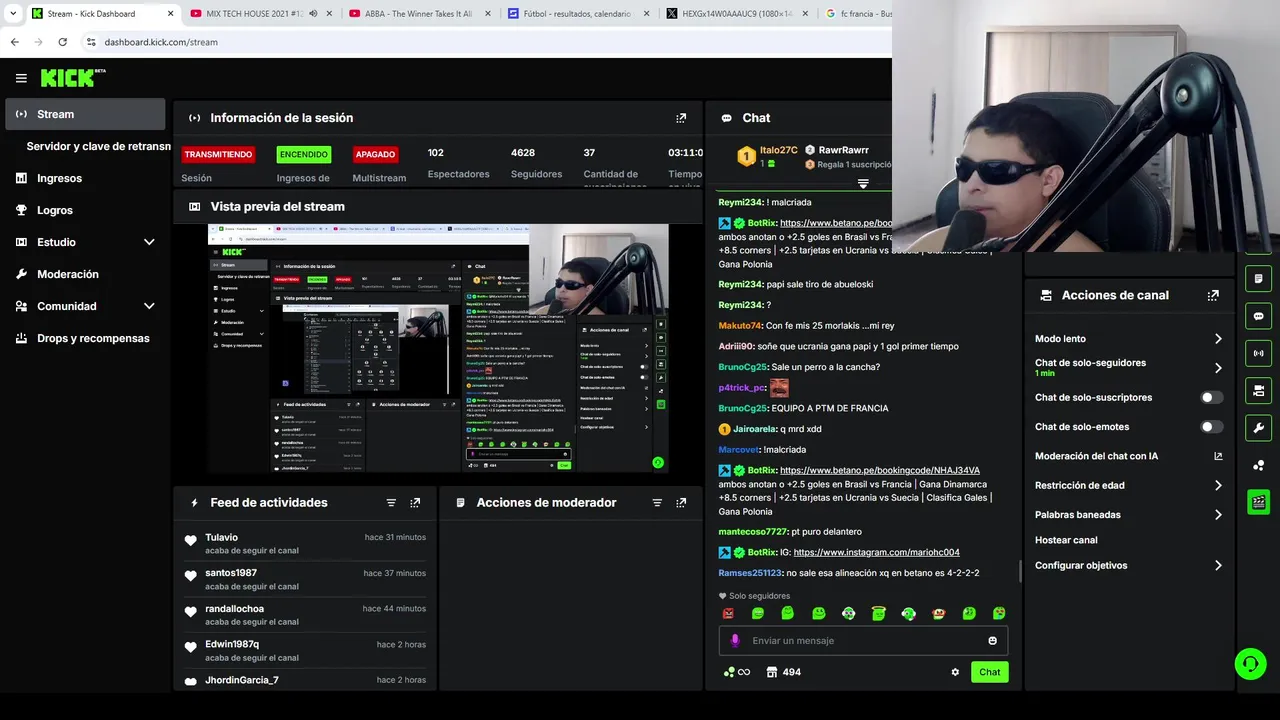
Task: Click the wrench icon in right sidebar
Action: [x=1258, y=428]
